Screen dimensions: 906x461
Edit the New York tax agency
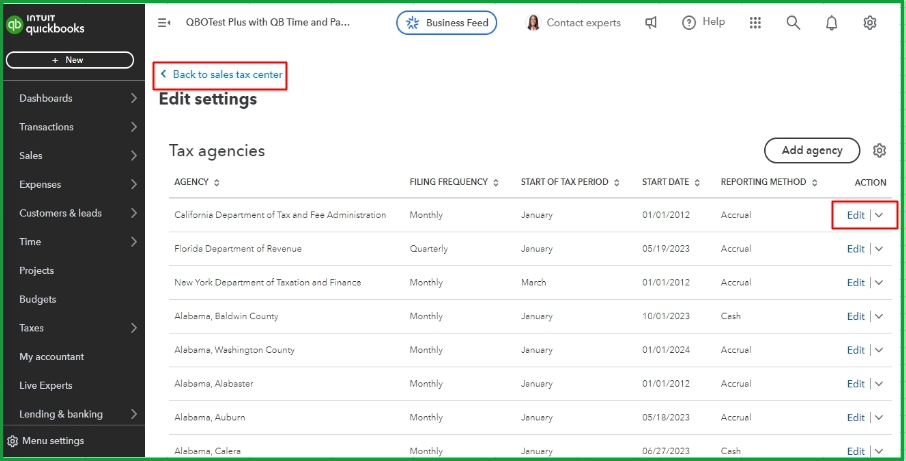coord(855,283)
